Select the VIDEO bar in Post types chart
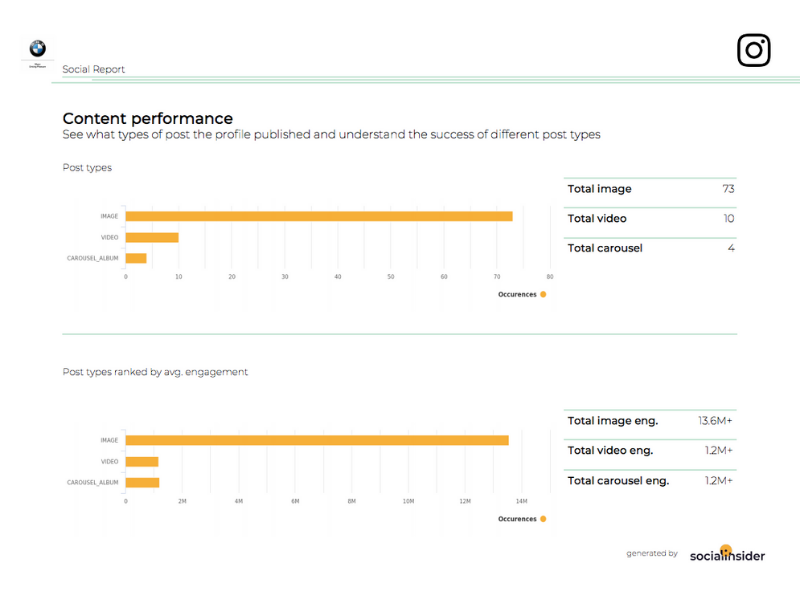 point(152,238)
